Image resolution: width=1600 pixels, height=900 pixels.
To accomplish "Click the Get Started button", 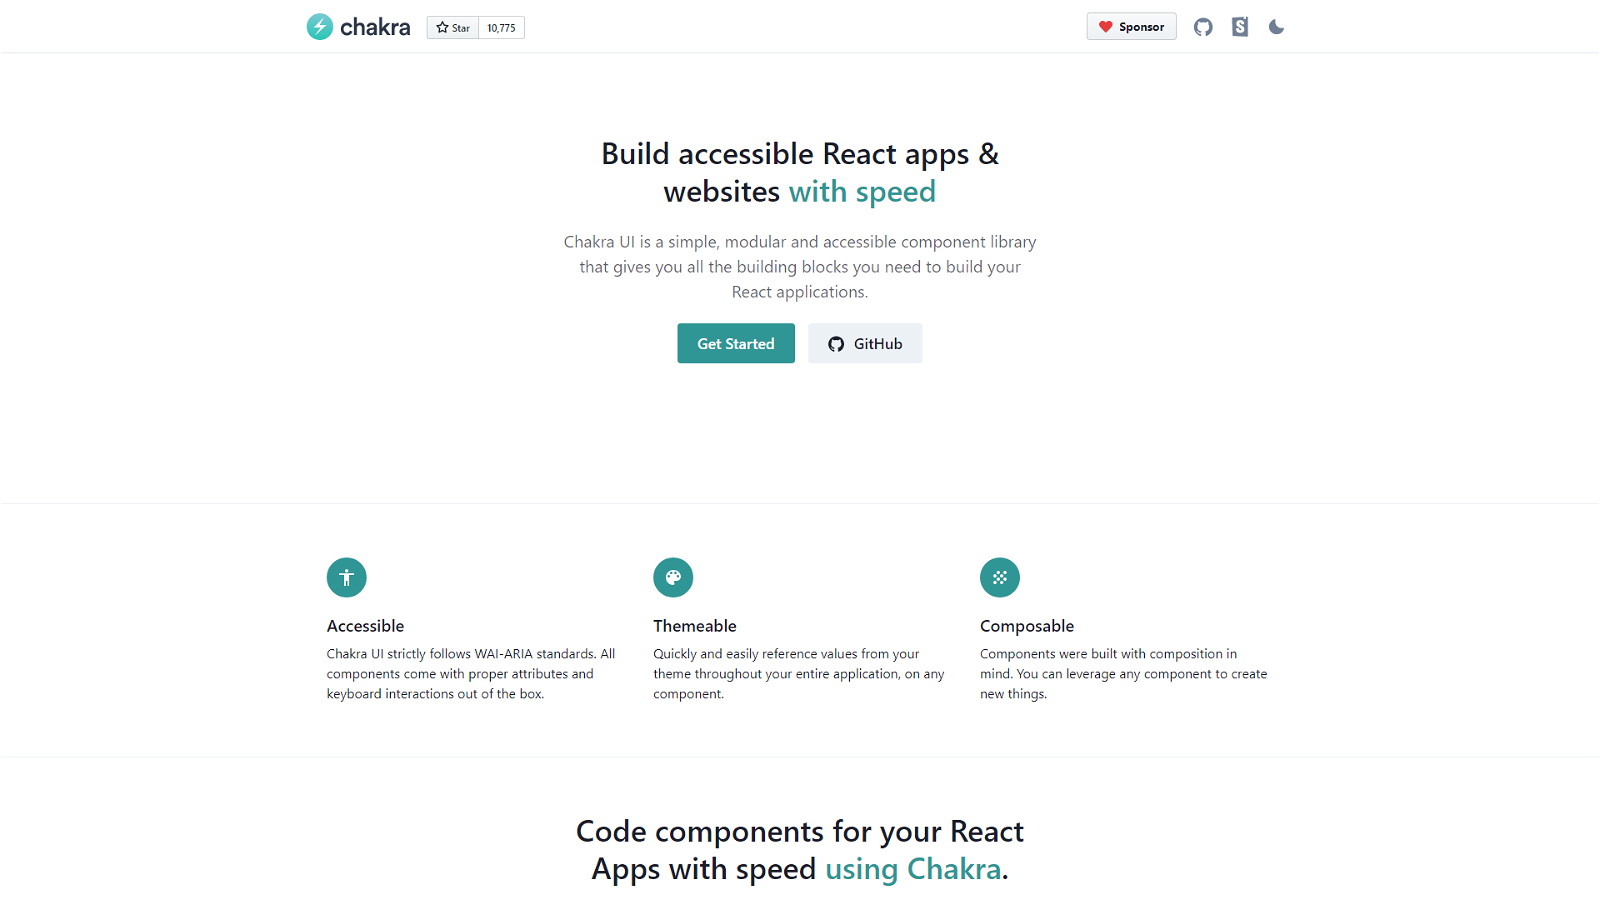I will (736, 343).
